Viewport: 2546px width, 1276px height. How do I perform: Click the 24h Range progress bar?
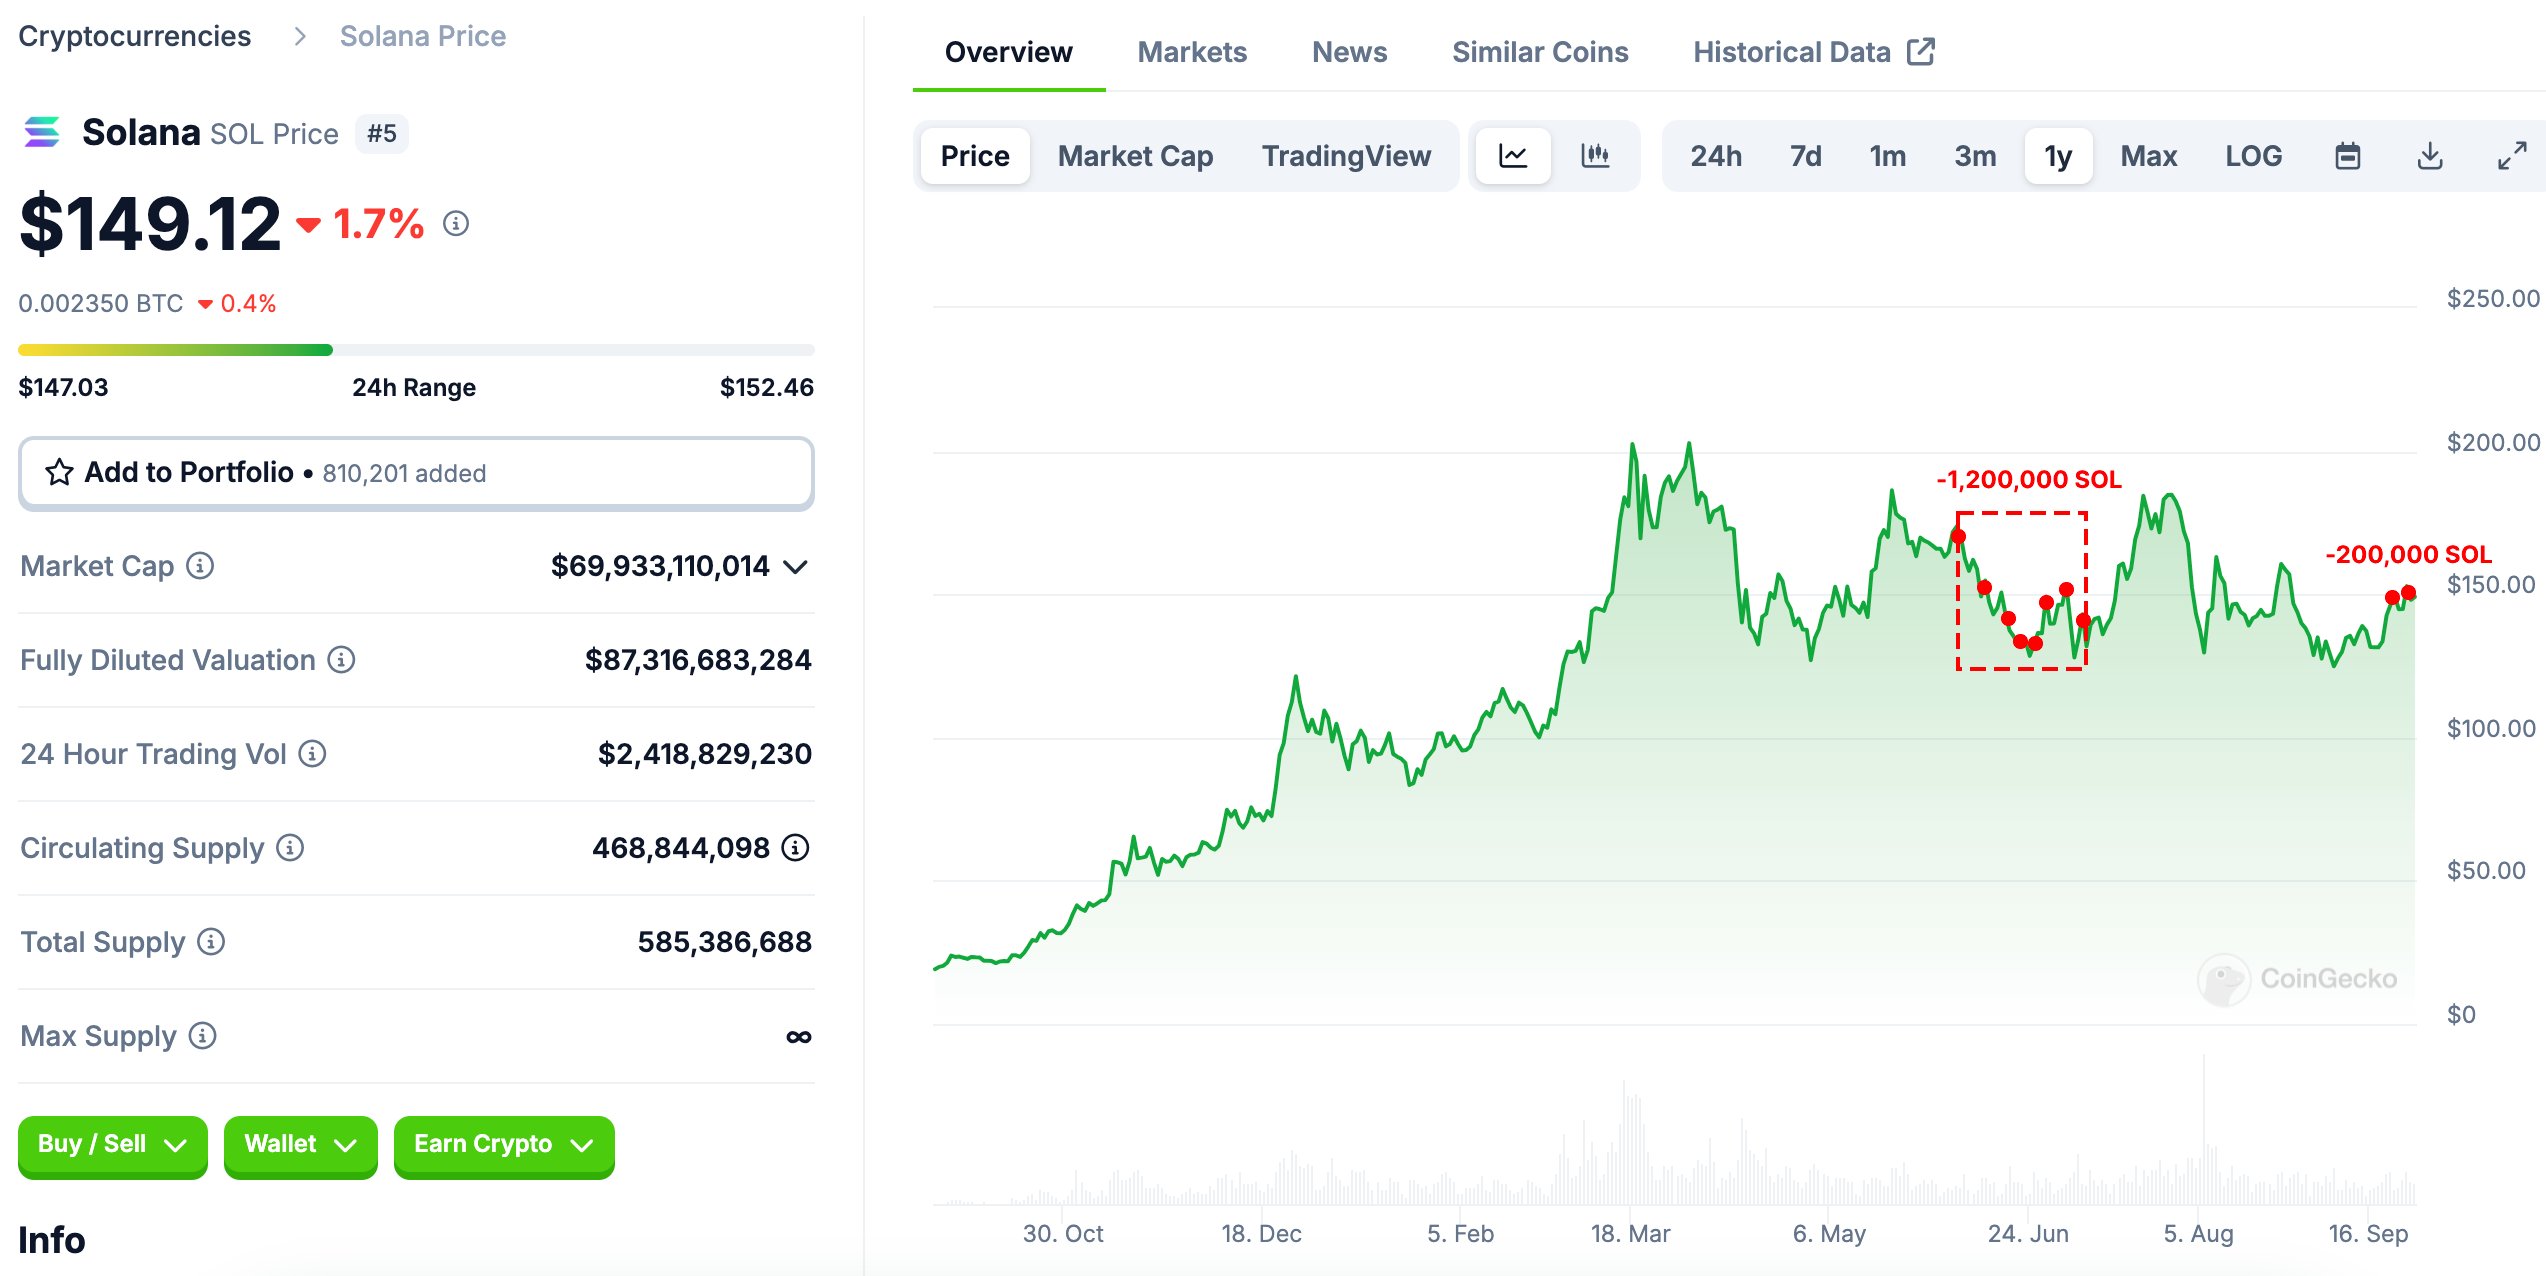click(x=416, y=350)
